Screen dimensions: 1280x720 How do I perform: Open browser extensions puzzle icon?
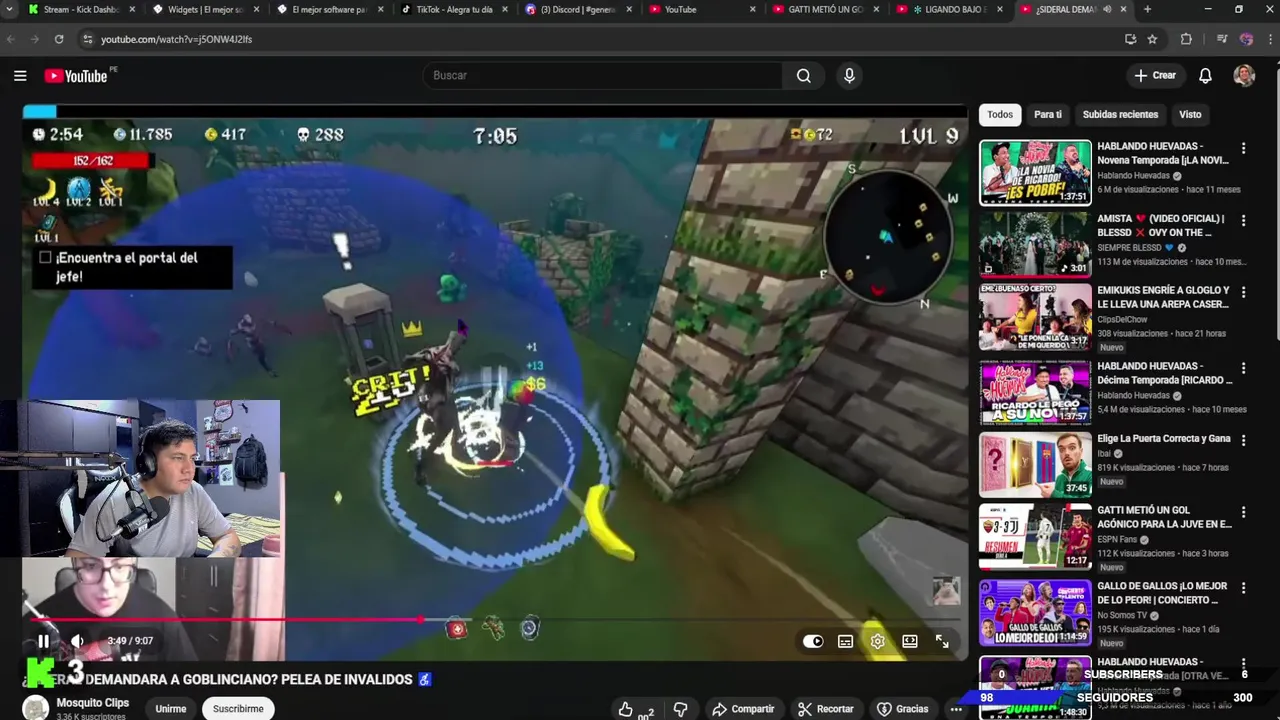(x=1186, y=39)
